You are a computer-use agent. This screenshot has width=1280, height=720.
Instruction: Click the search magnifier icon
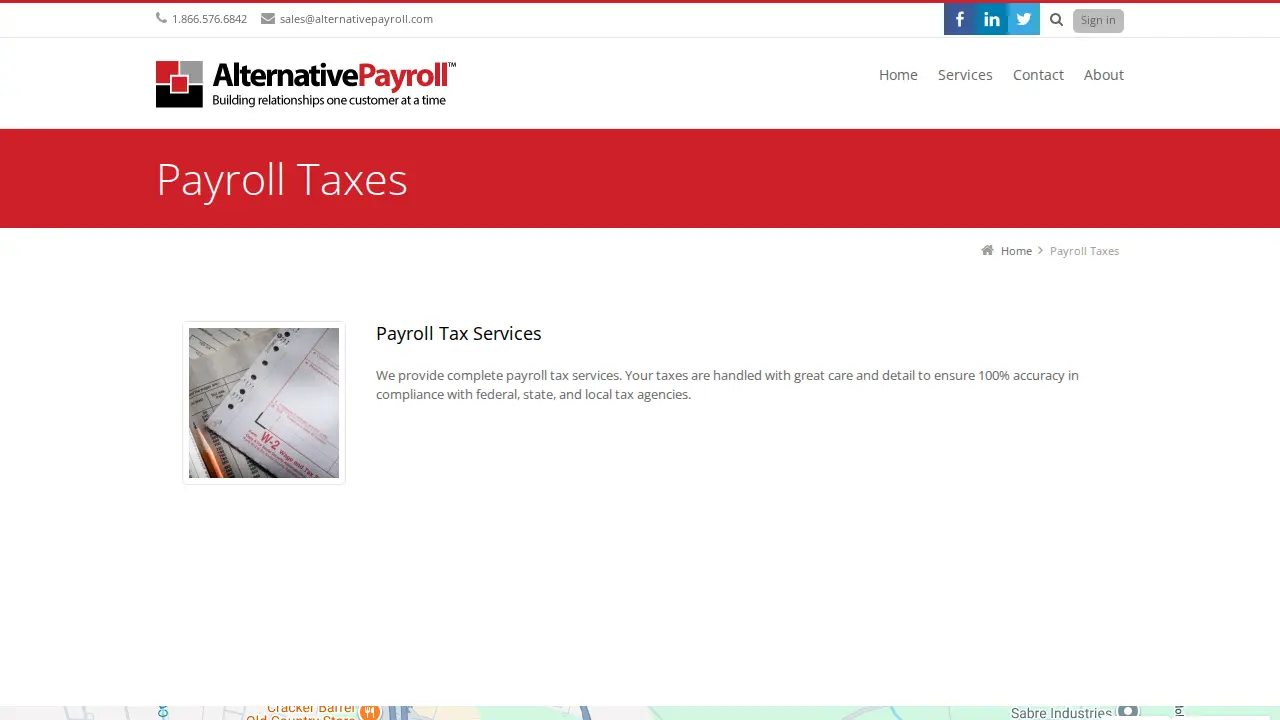click(x=1056, y=19)
